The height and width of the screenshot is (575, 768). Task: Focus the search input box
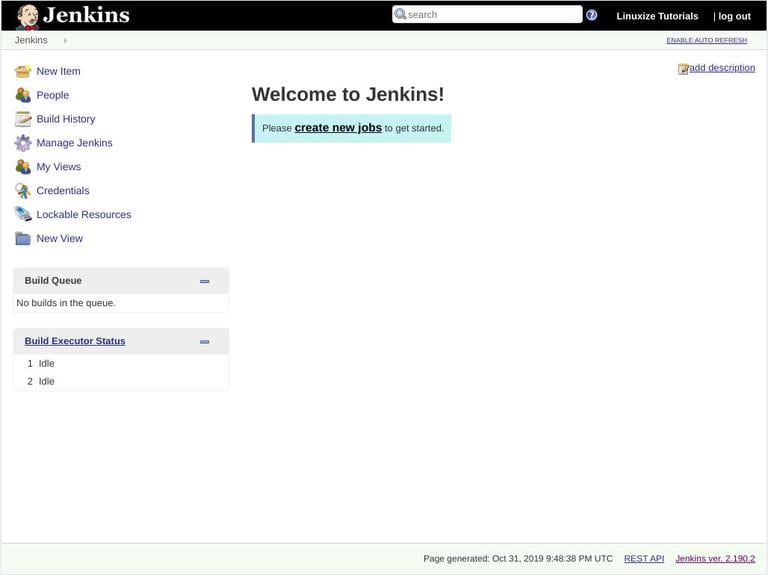tap(493, 15)
